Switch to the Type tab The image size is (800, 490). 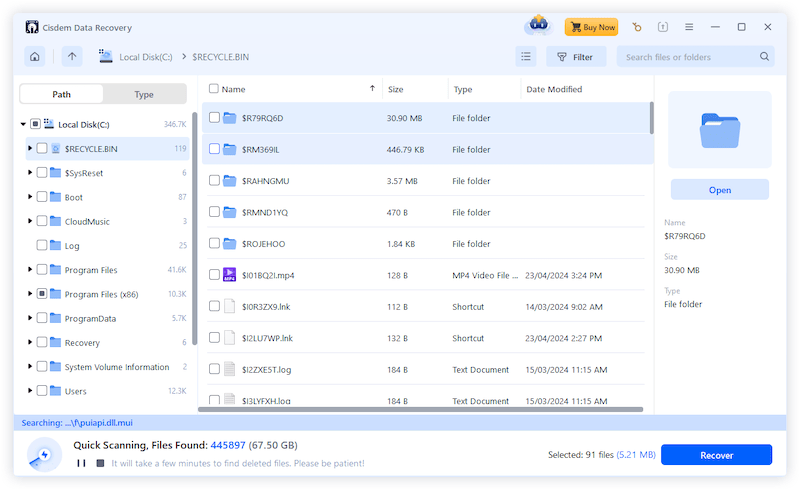click(x=144, y=94)
